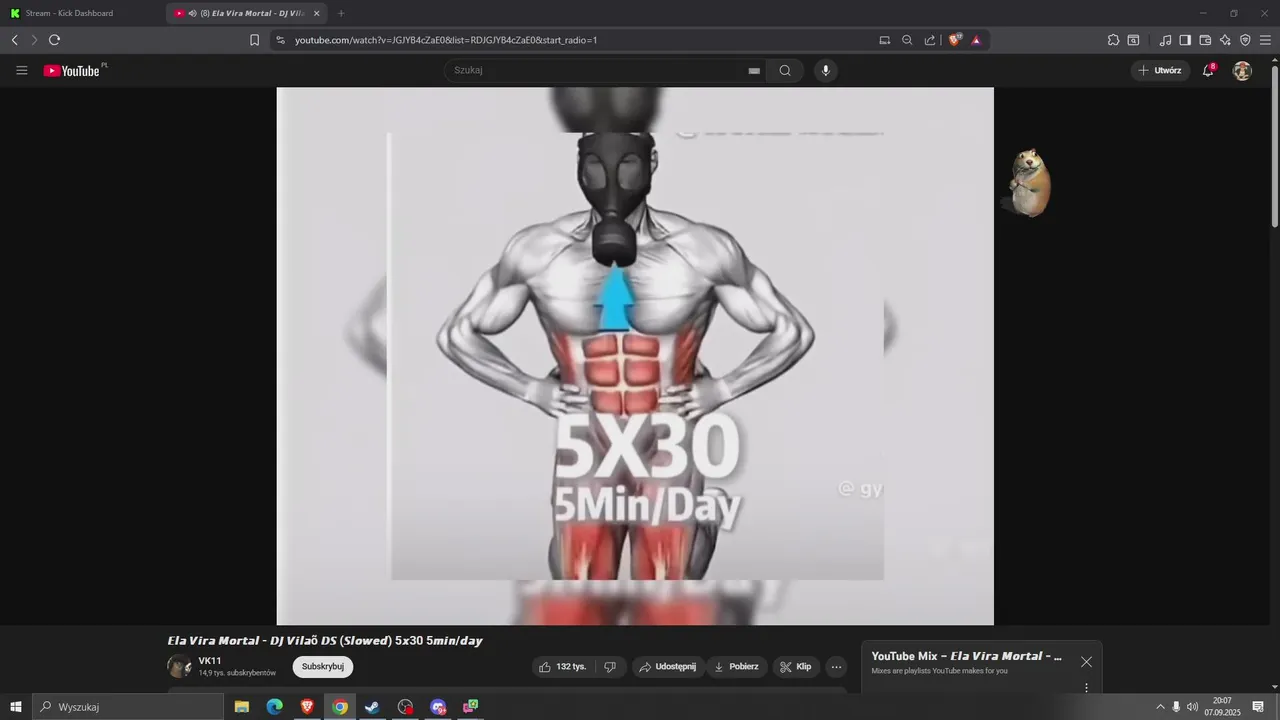Open VK11 channel avatar
Viewport: 1280px width, 720px height.
(x=179, y=666)
